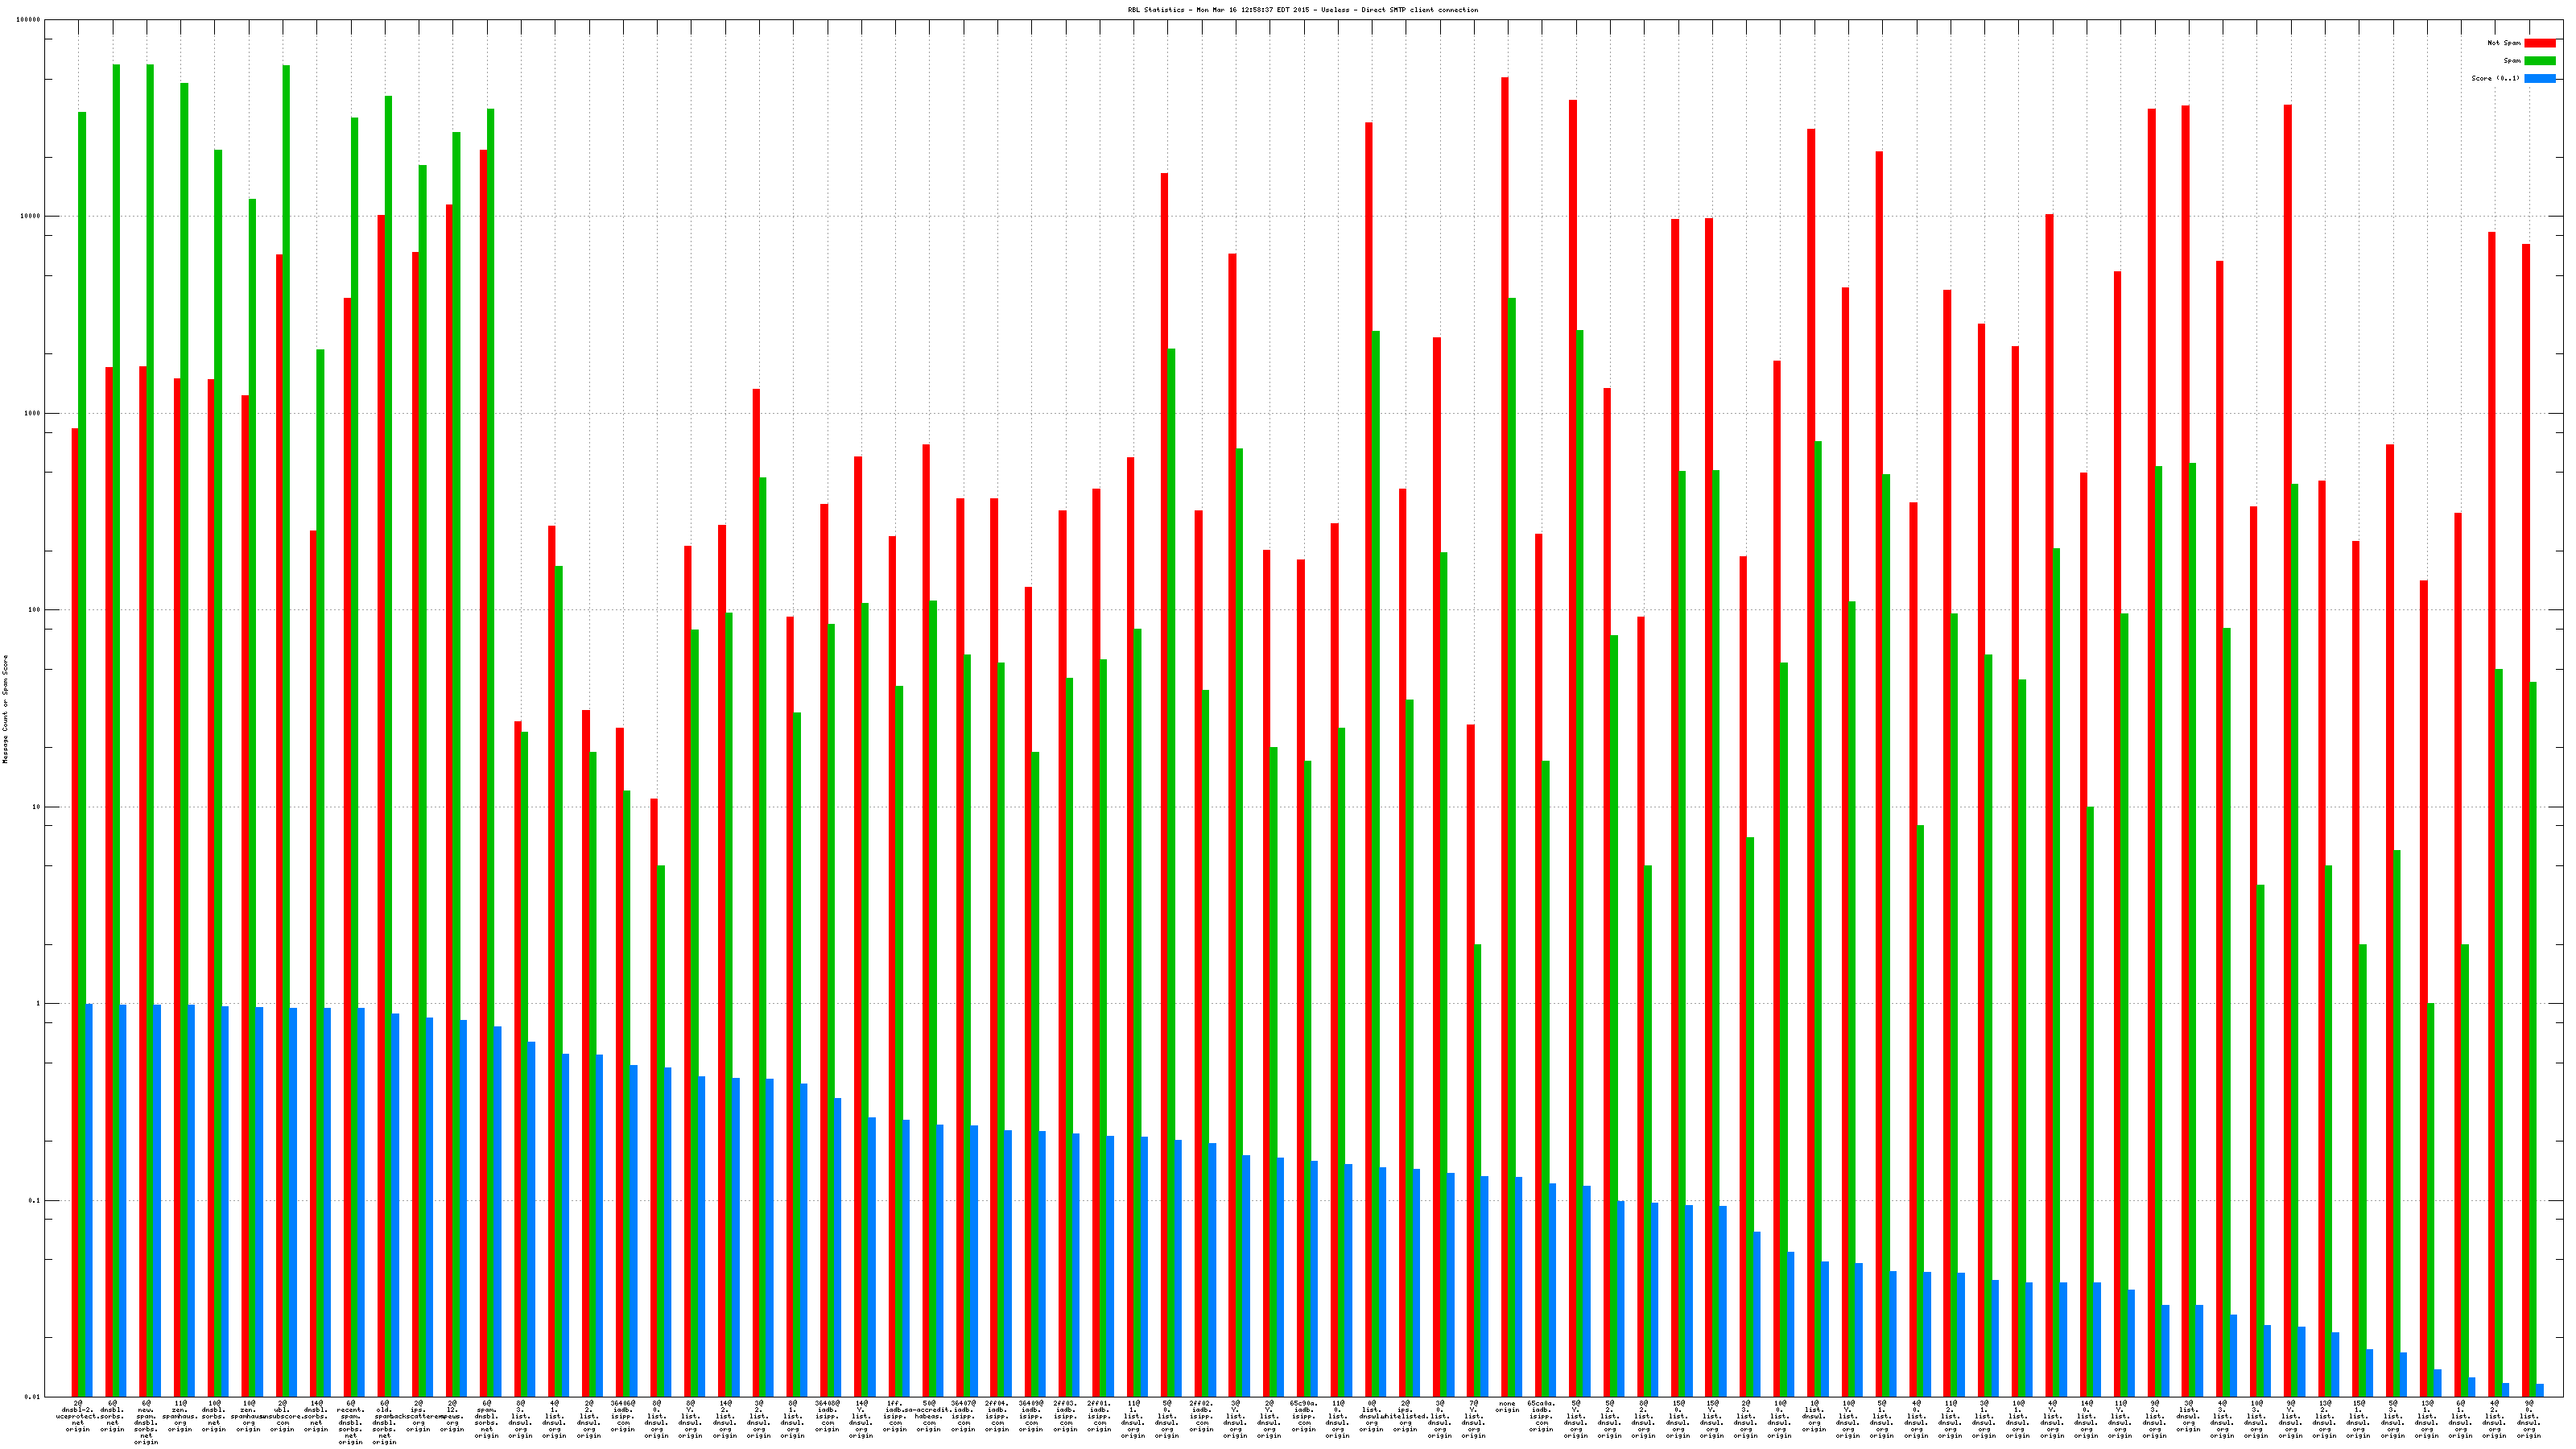Click the 100000 y-axis tick label

tap(29, 20)
